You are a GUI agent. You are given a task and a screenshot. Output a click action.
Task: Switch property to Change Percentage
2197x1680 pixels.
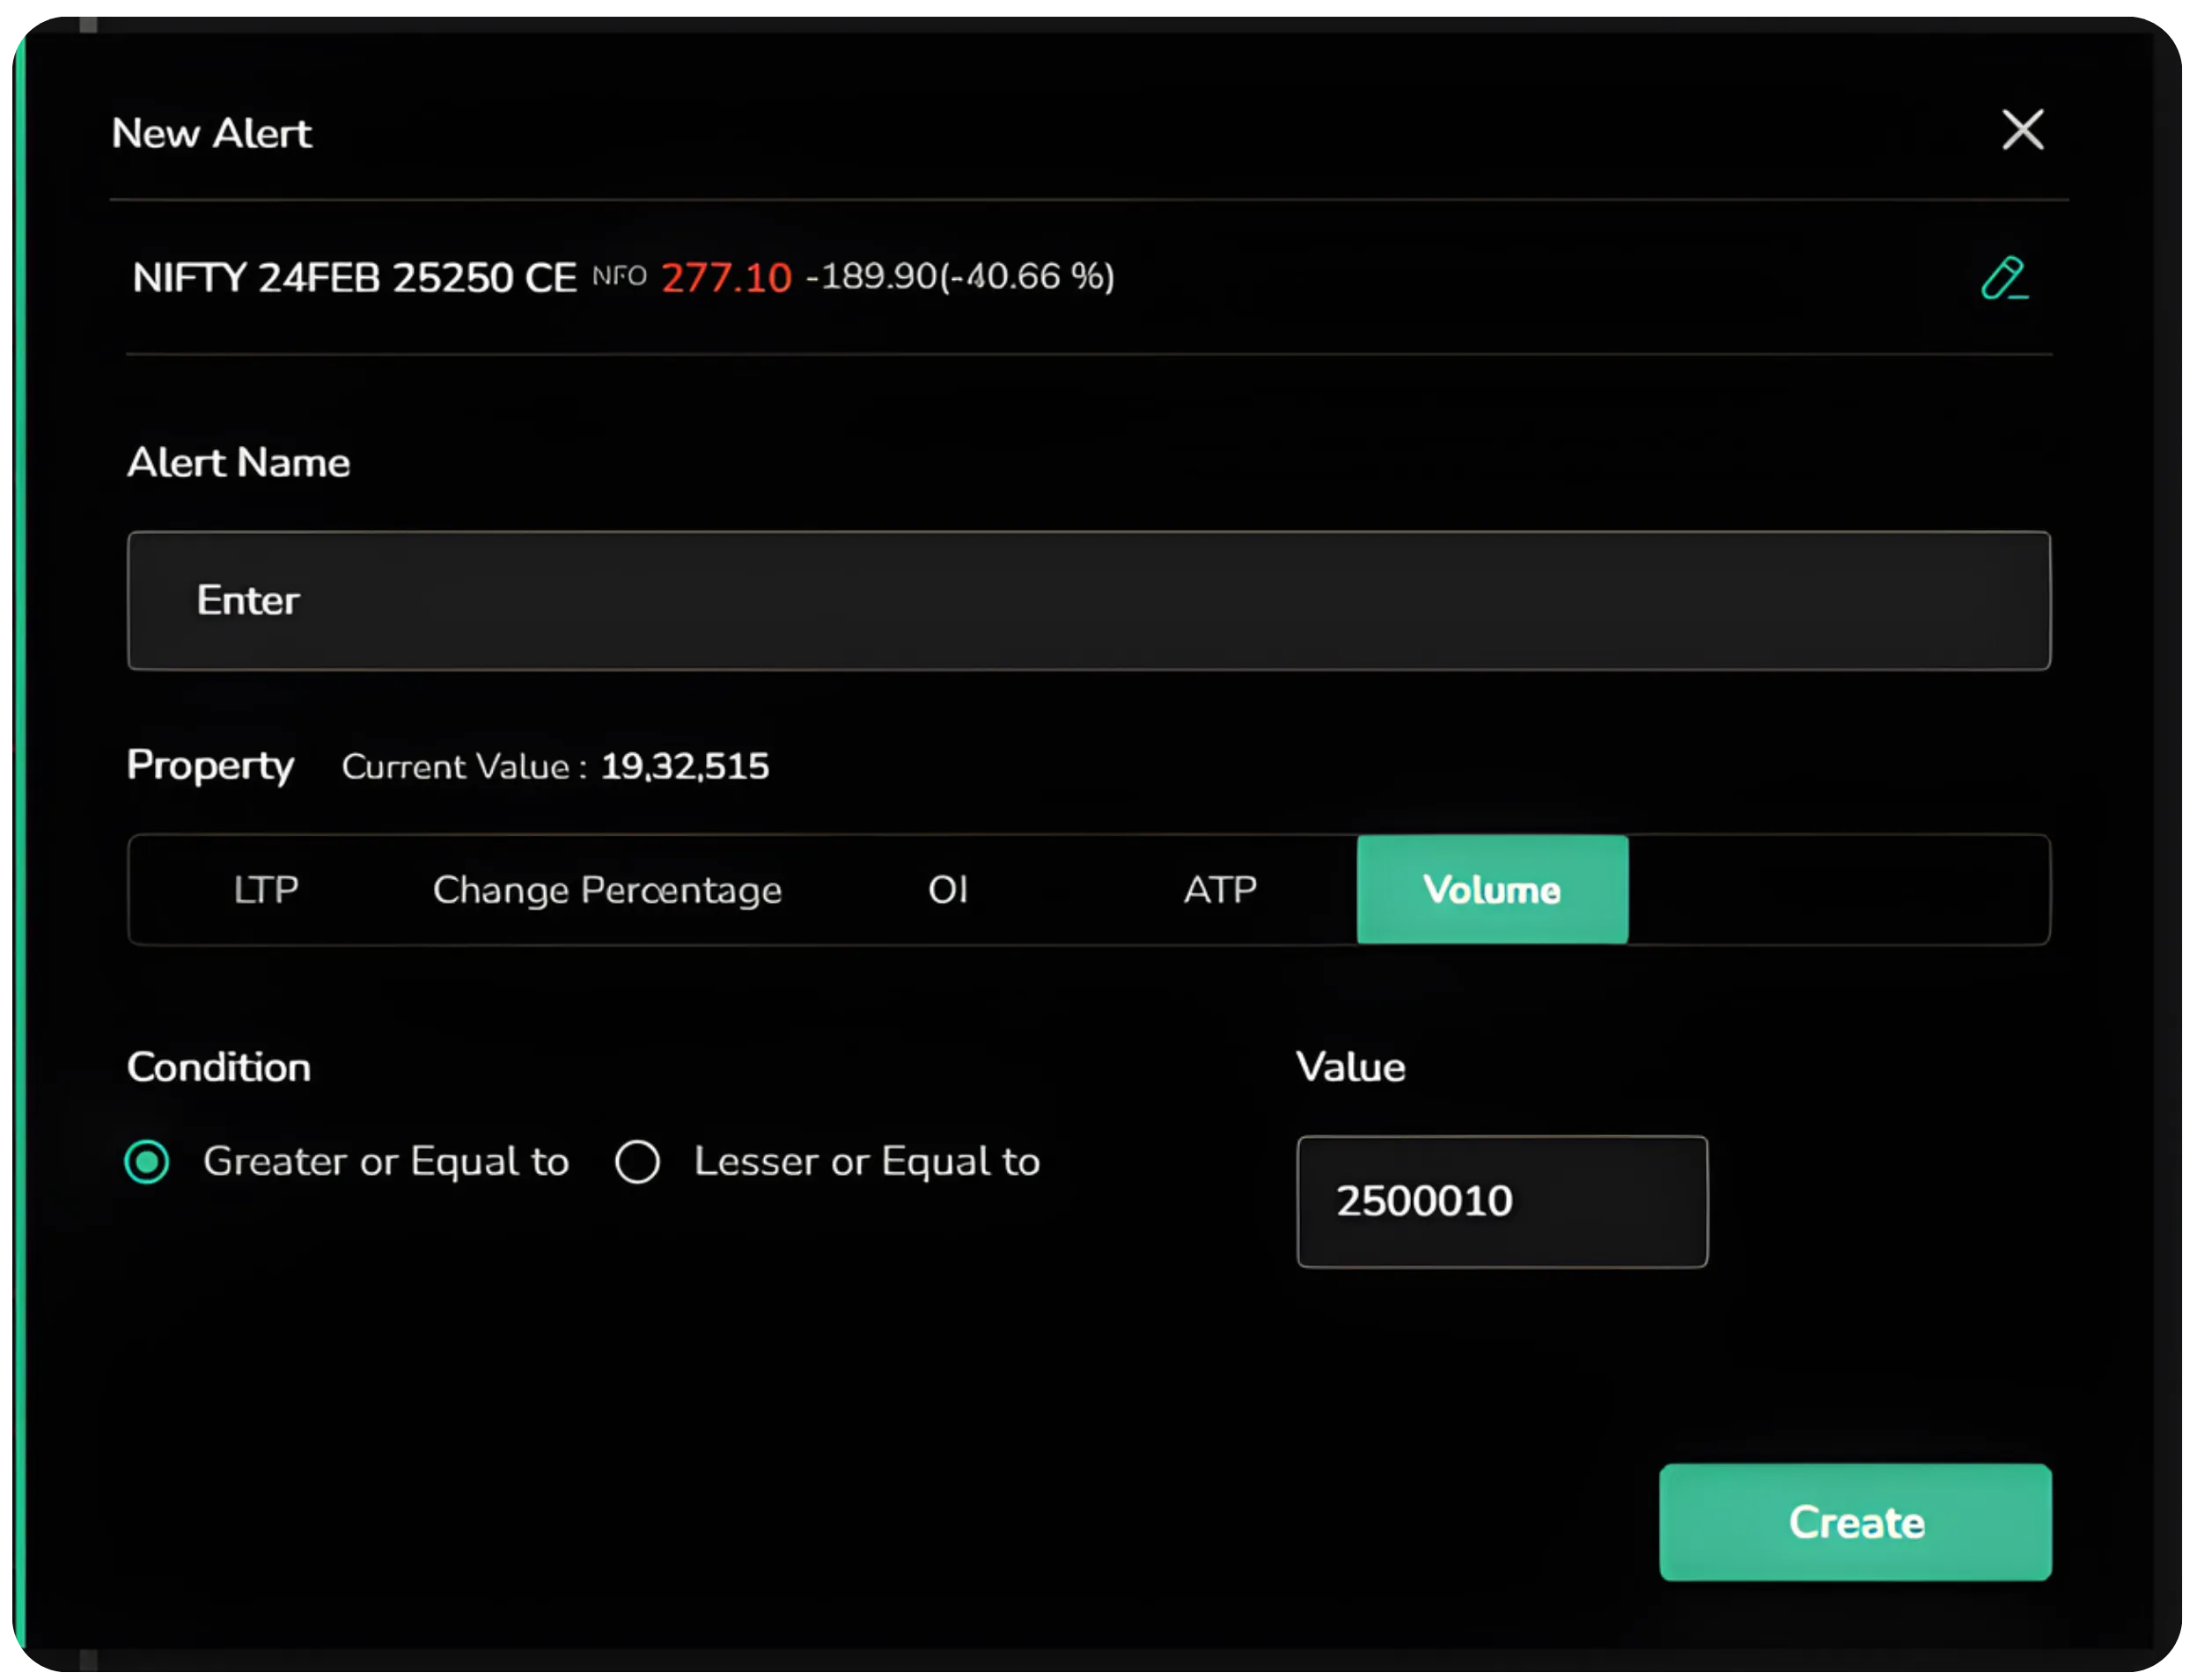607,889
